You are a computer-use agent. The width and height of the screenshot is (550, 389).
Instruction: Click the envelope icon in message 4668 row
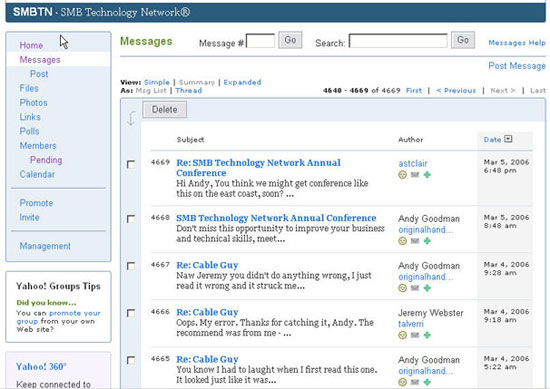(415, 241)
